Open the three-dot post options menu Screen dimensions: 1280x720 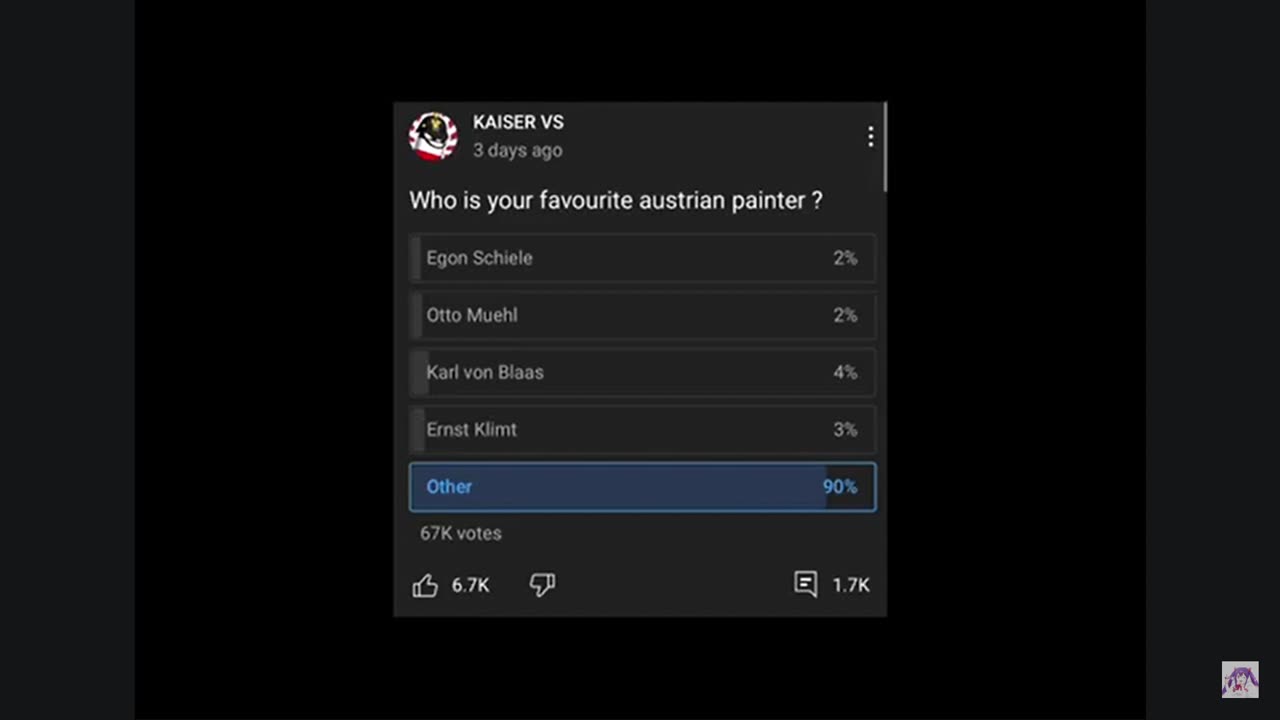click(870, 137)
